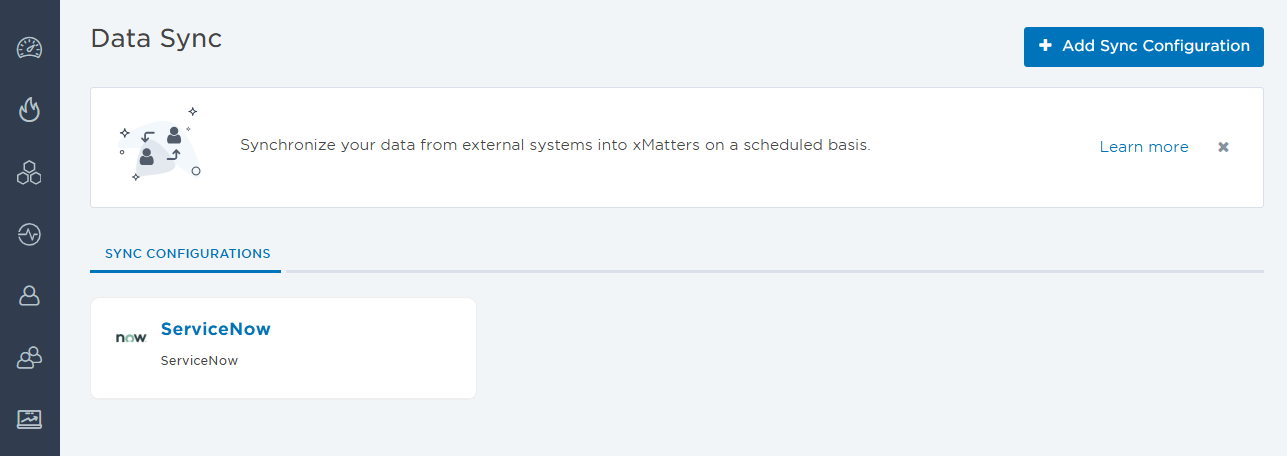Open the pulse activity icon in sidebar
This screenshot has height=456, width=1287.
[x=29, y=234]
